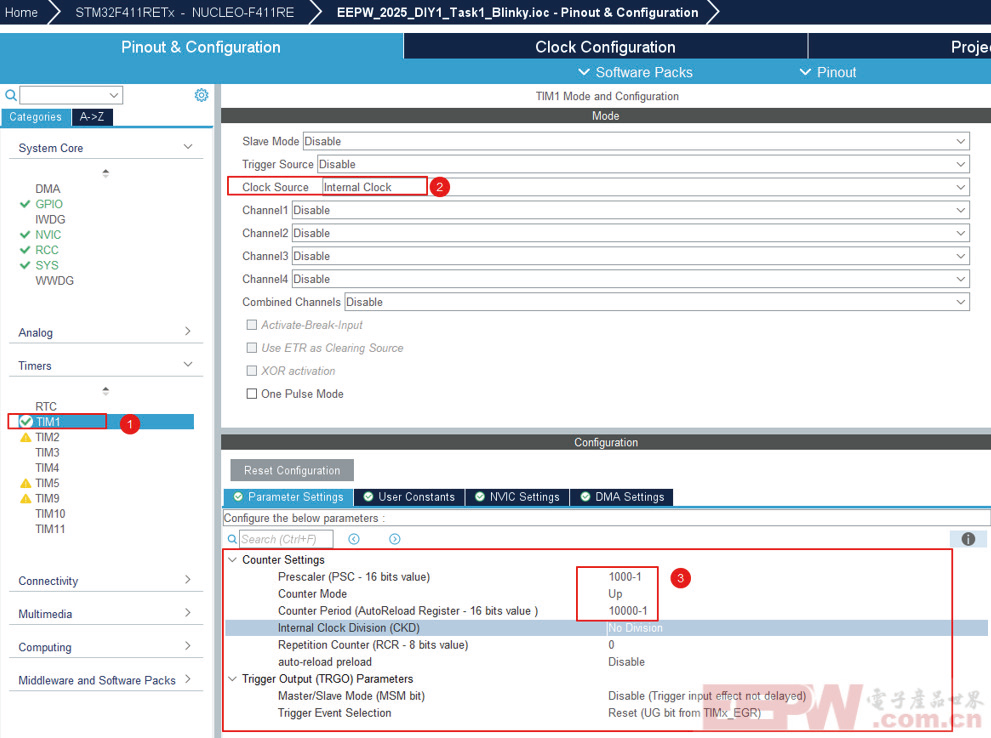Toggle the Activate-Break-Input checkbox

(x=252, y=325)
